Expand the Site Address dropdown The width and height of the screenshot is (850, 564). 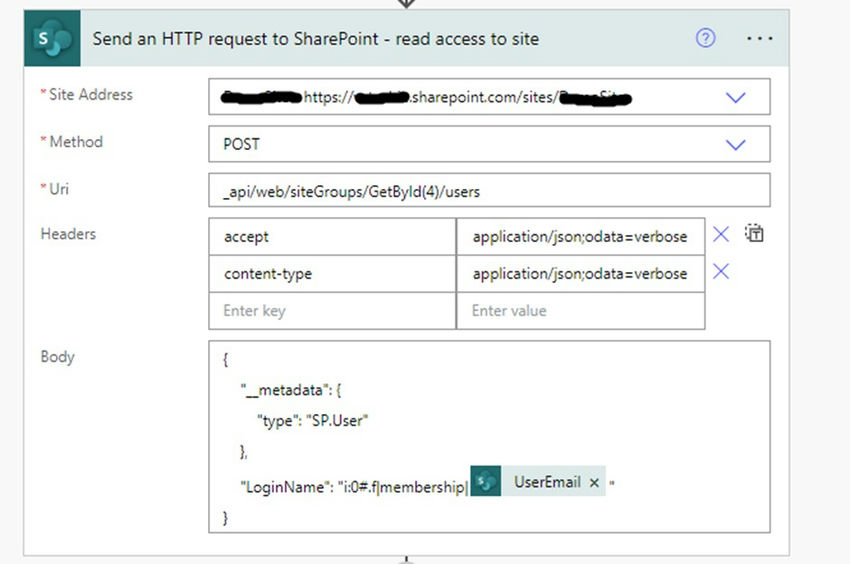(736, 98)
